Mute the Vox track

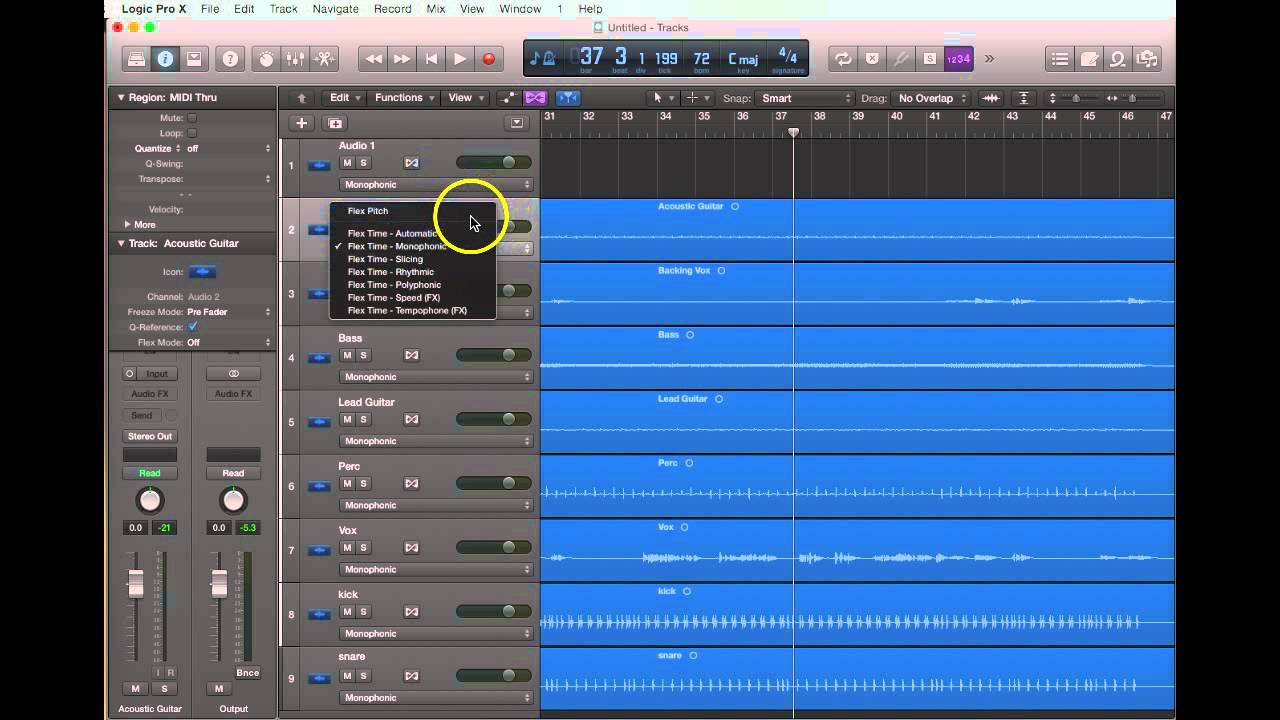click(347, 547)
